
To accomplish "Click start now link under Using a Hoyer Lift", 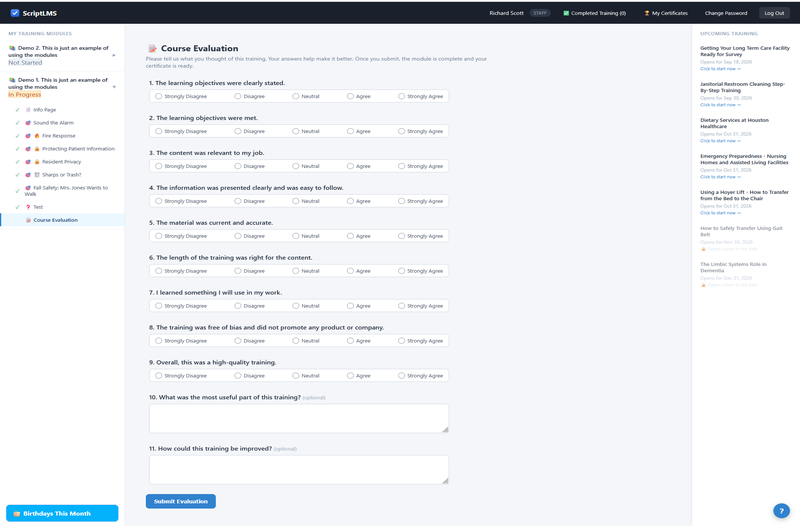I will click(x=720, y=213).
